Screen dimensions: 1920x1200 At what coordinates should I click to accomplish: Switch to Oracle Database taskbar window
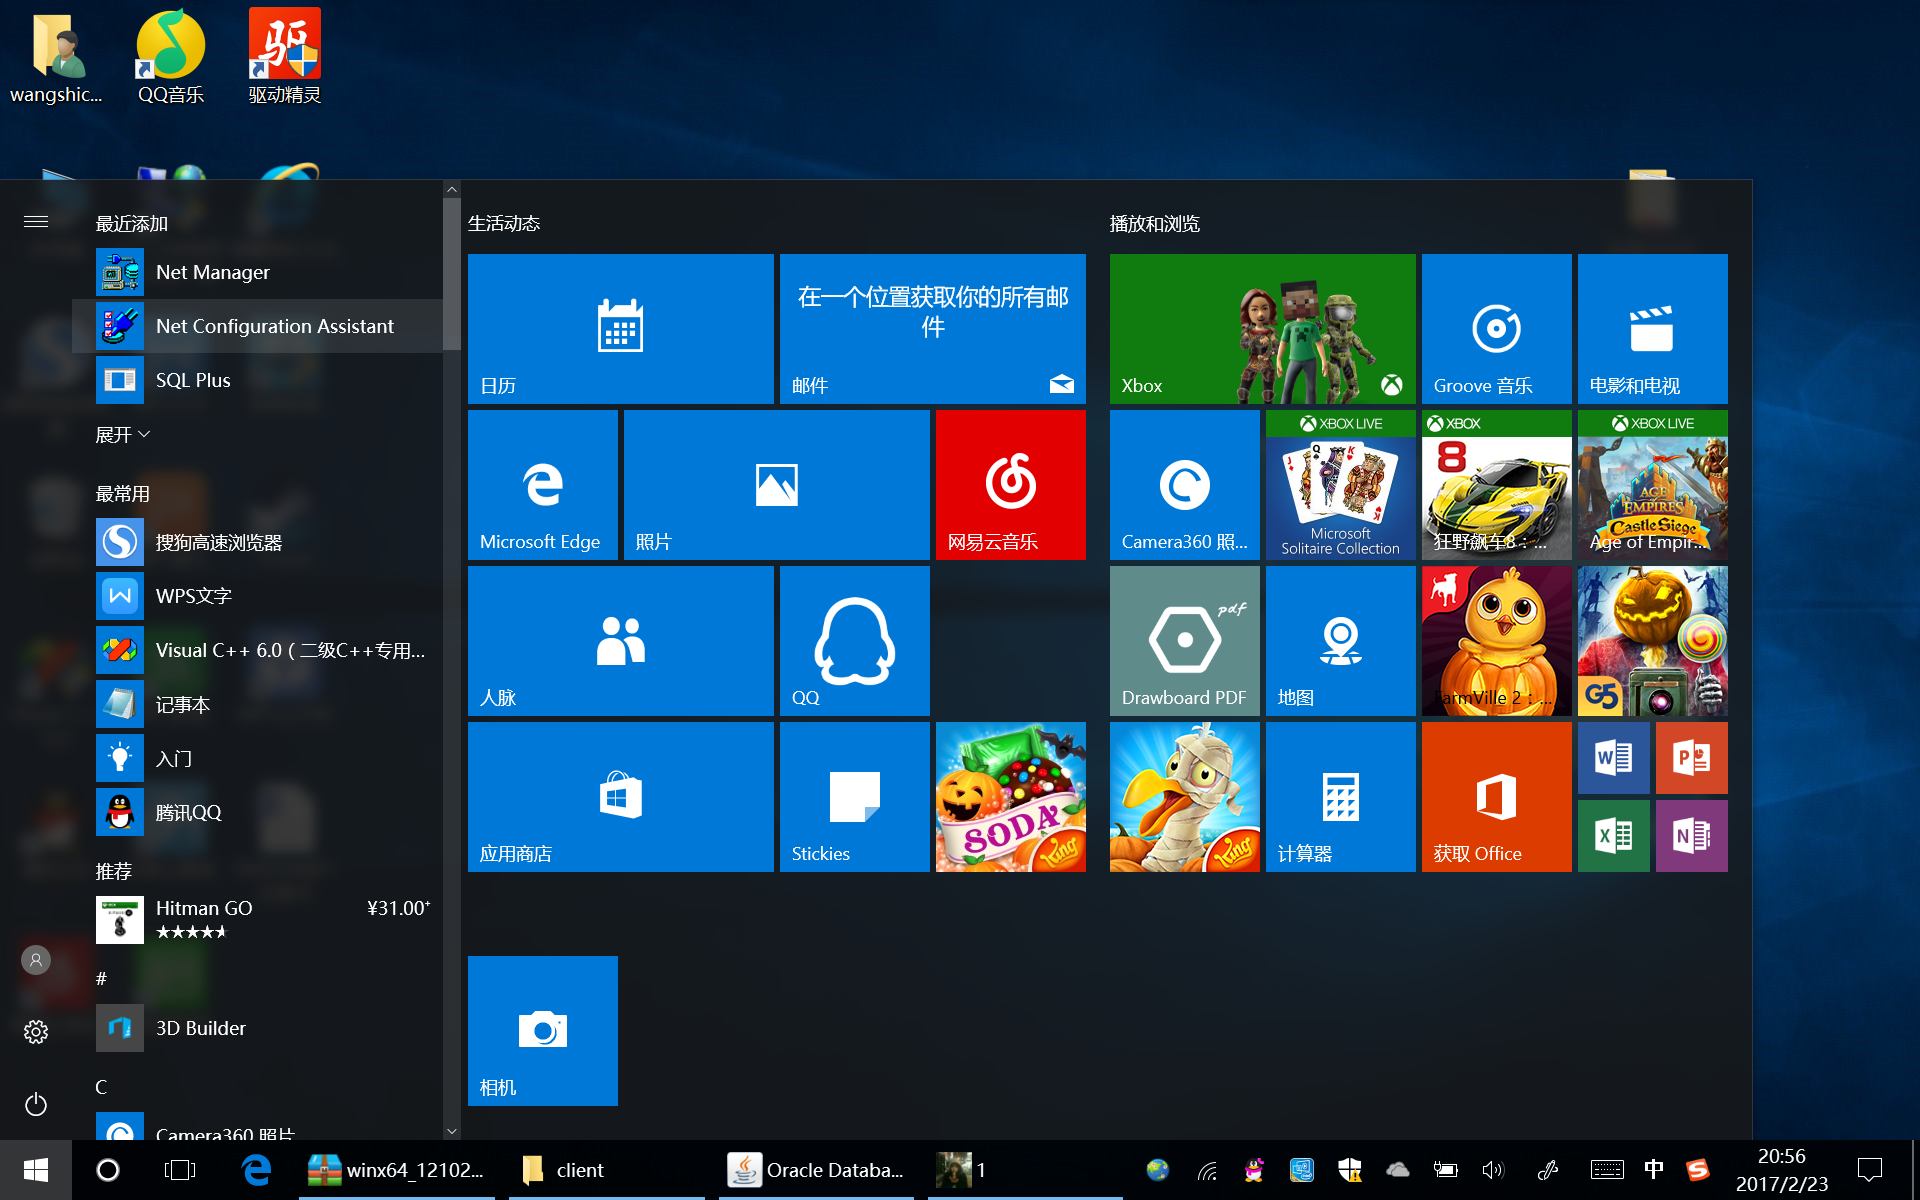coord(816,1170)
